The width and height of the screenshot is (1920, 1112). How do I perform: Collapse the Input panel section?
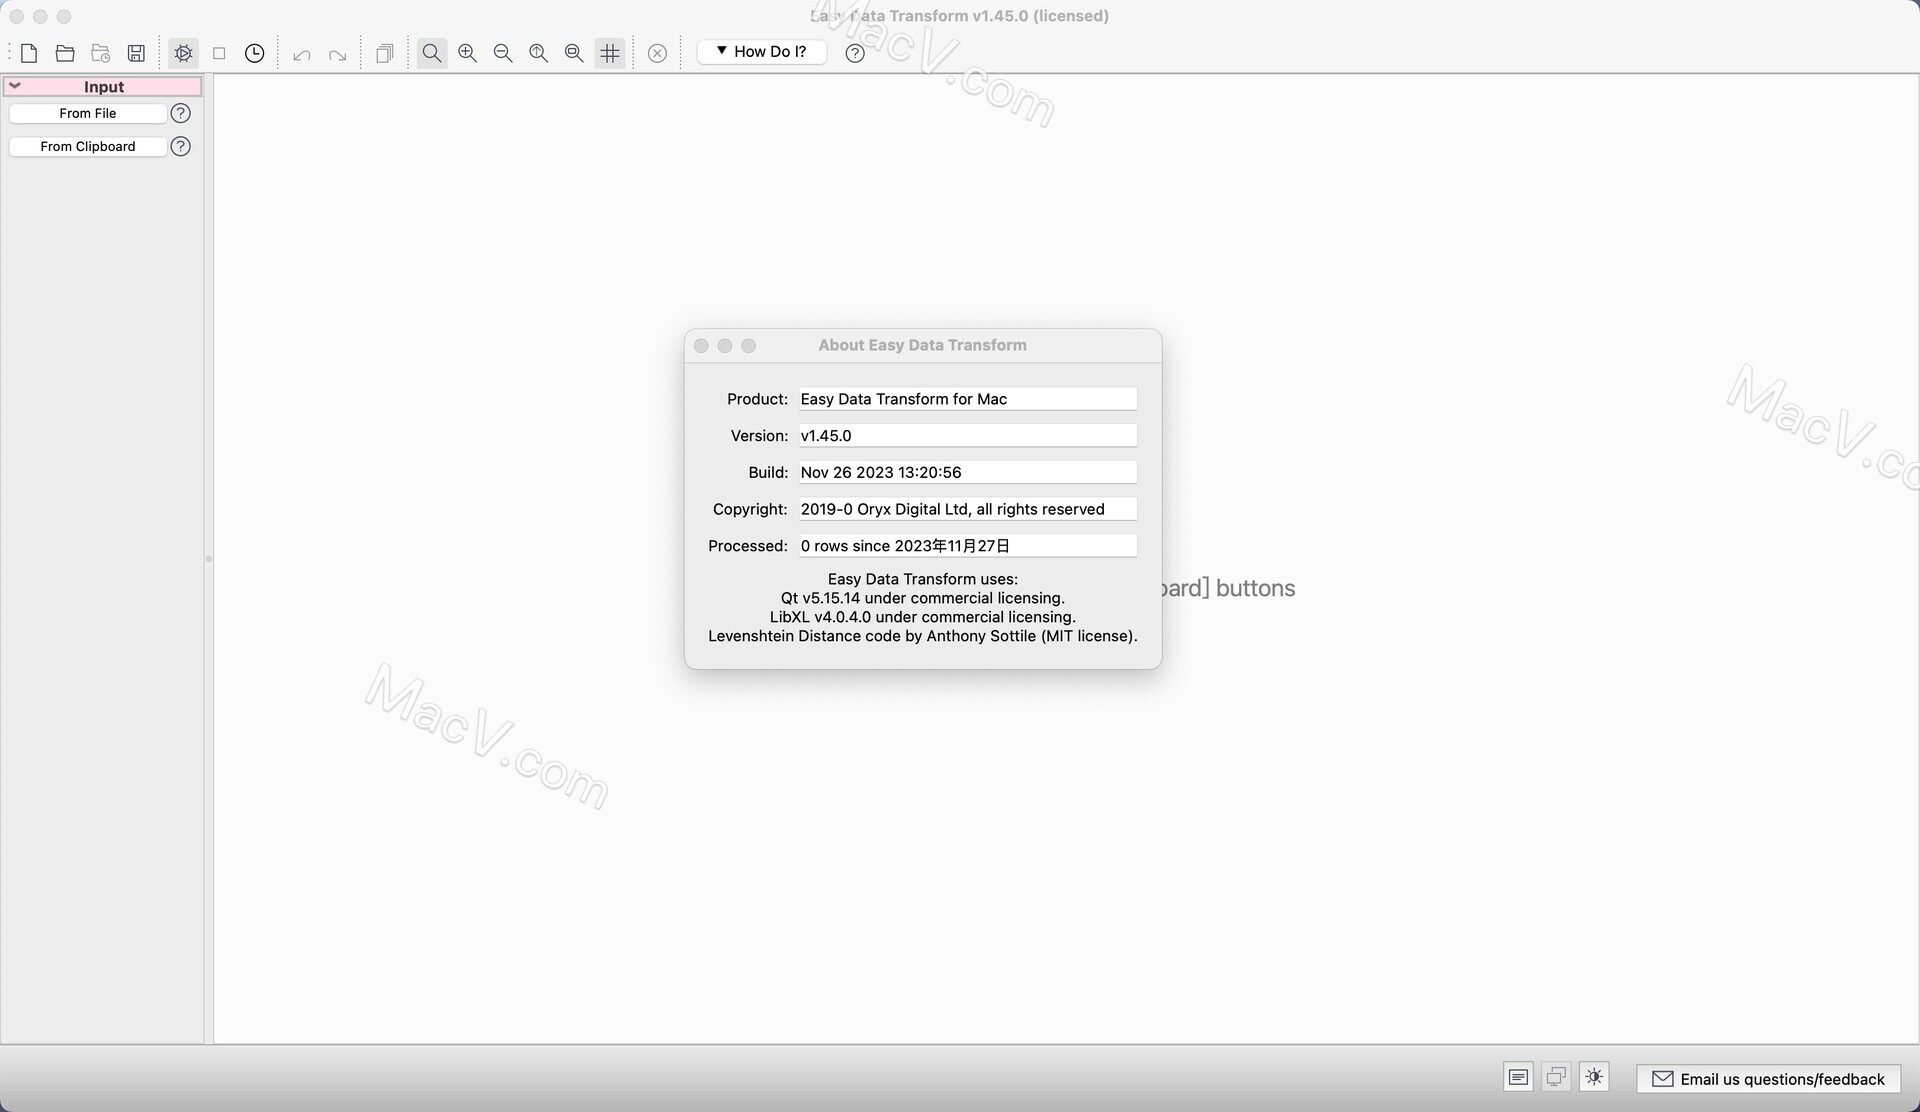(15, 86)
